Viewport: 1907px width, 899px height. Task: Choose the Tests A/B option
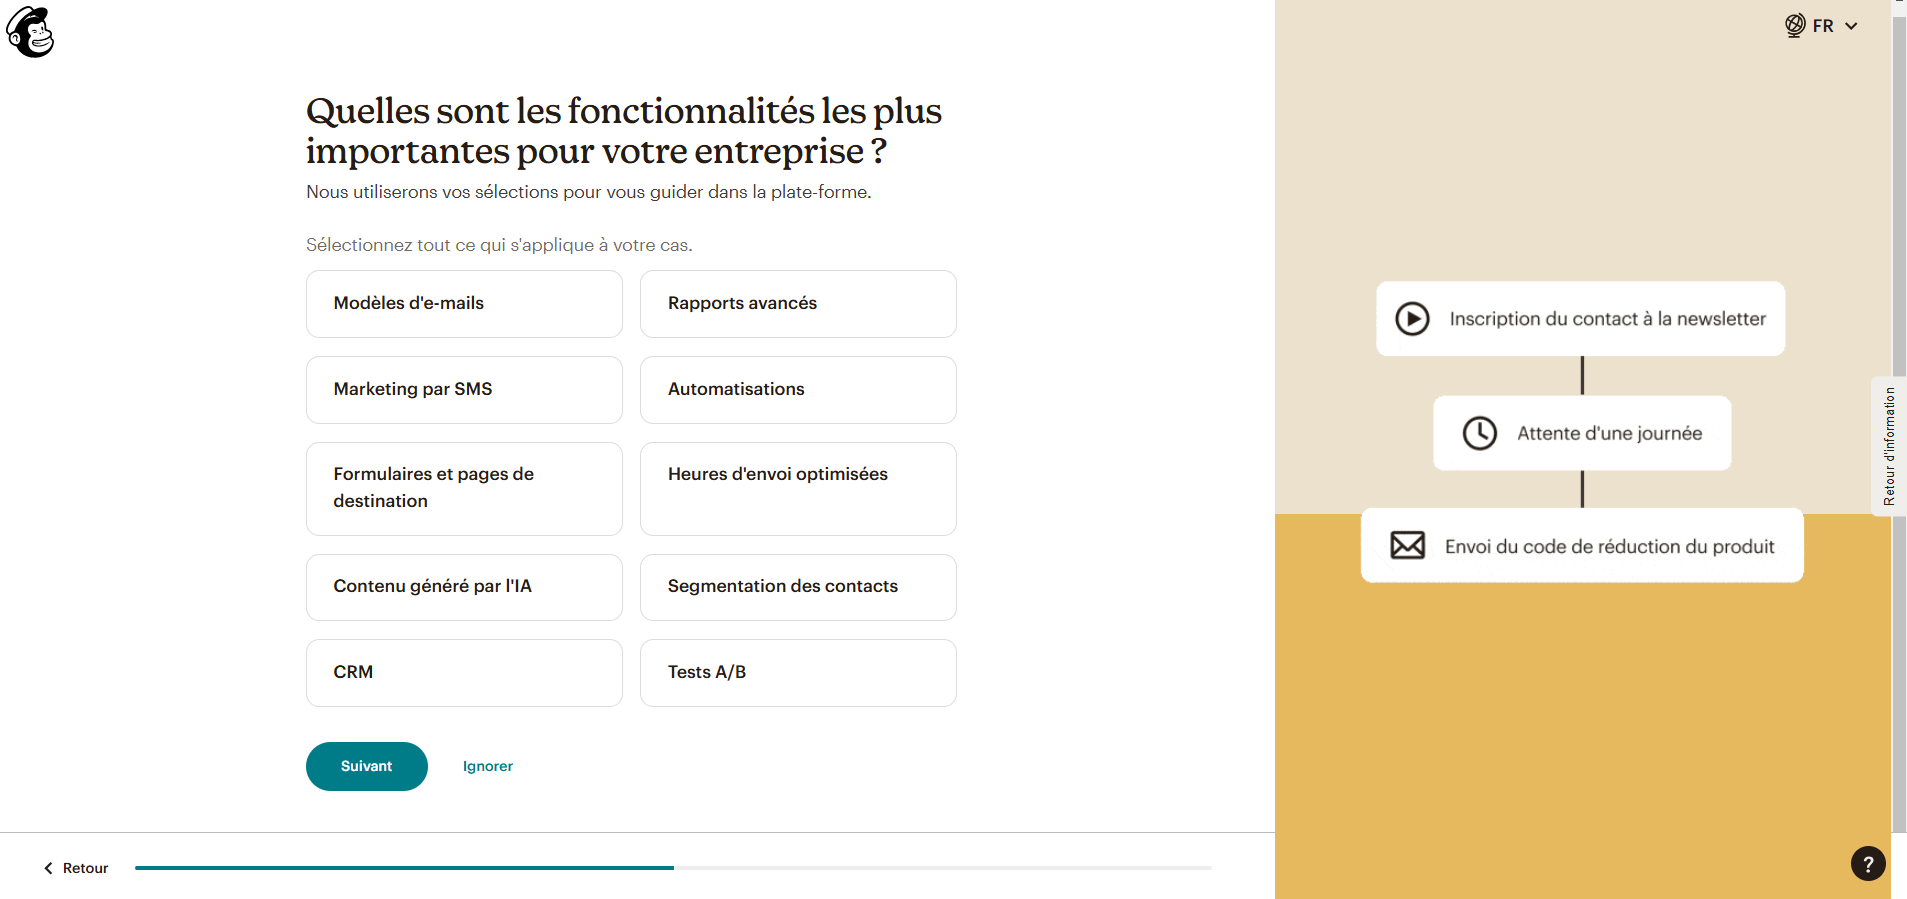pyautogui.click(x=798, y=673)
